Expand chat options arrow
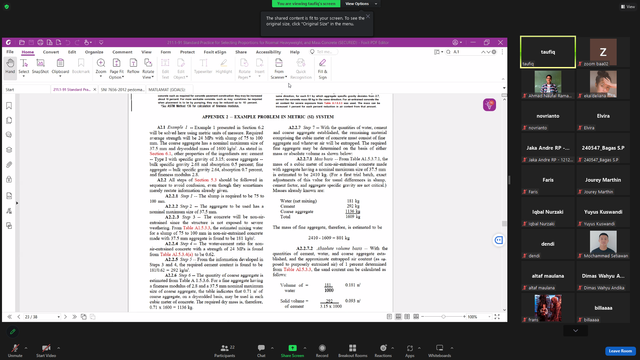 (272, 348)
